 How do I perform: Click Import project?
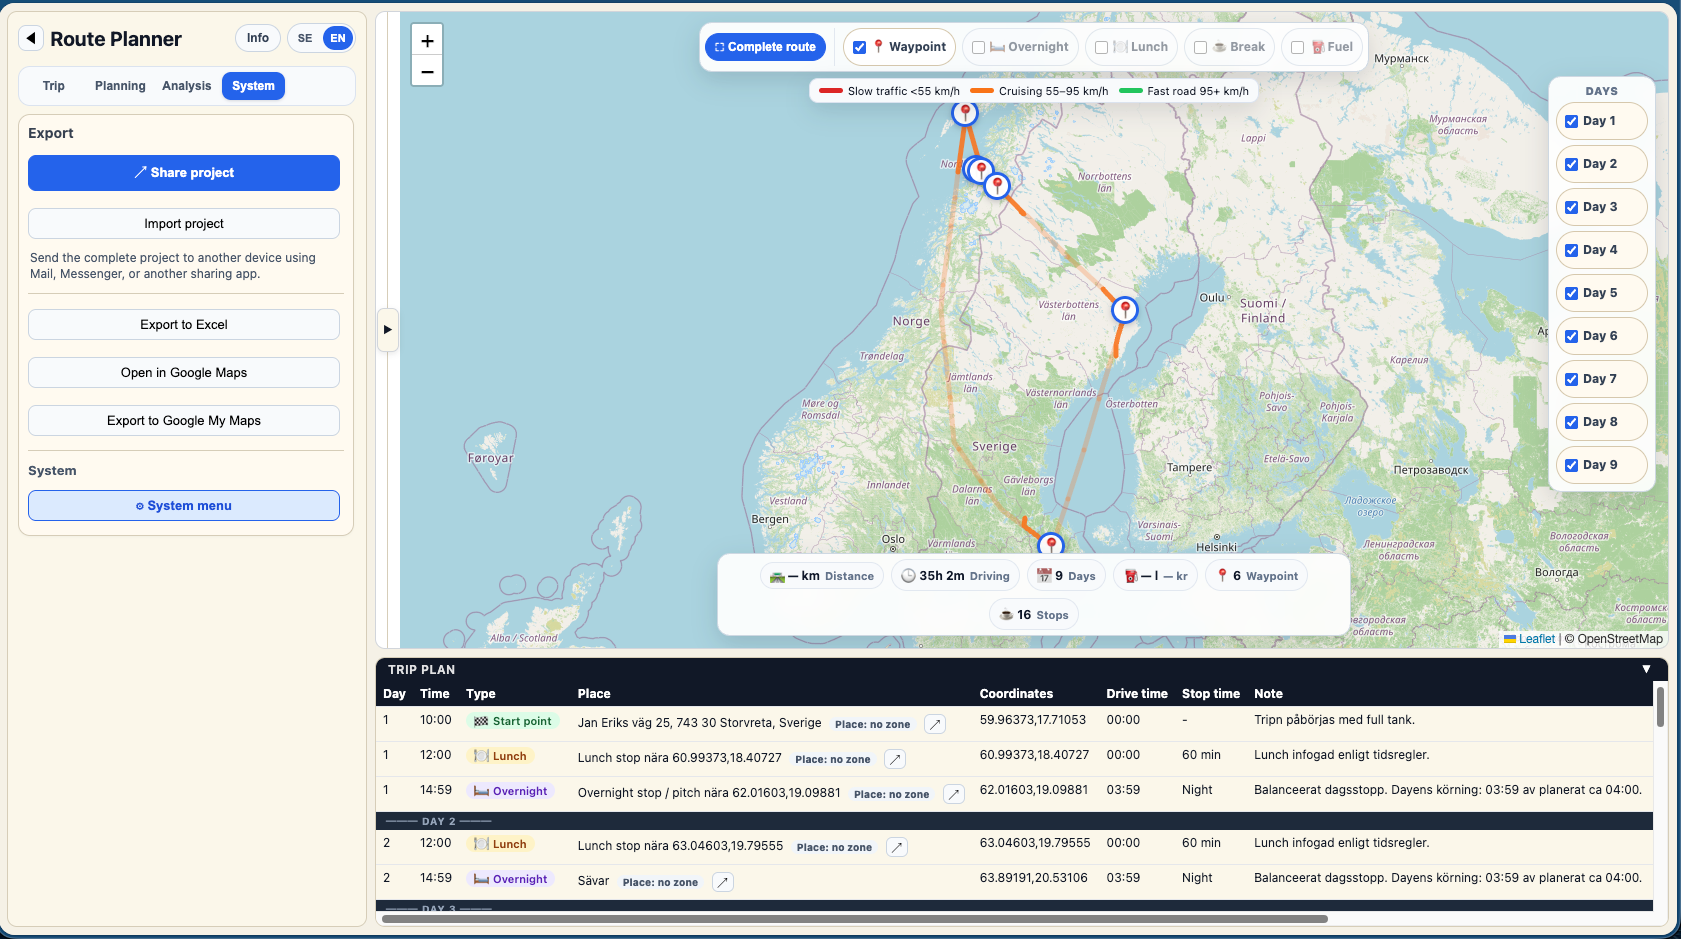click(x=184, y=224)
